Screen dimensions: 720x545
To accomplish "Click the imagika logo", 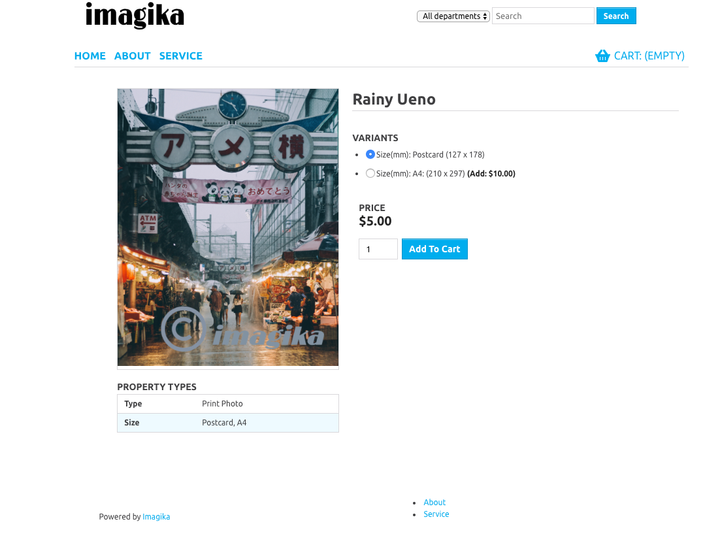I will pos(135,15).
